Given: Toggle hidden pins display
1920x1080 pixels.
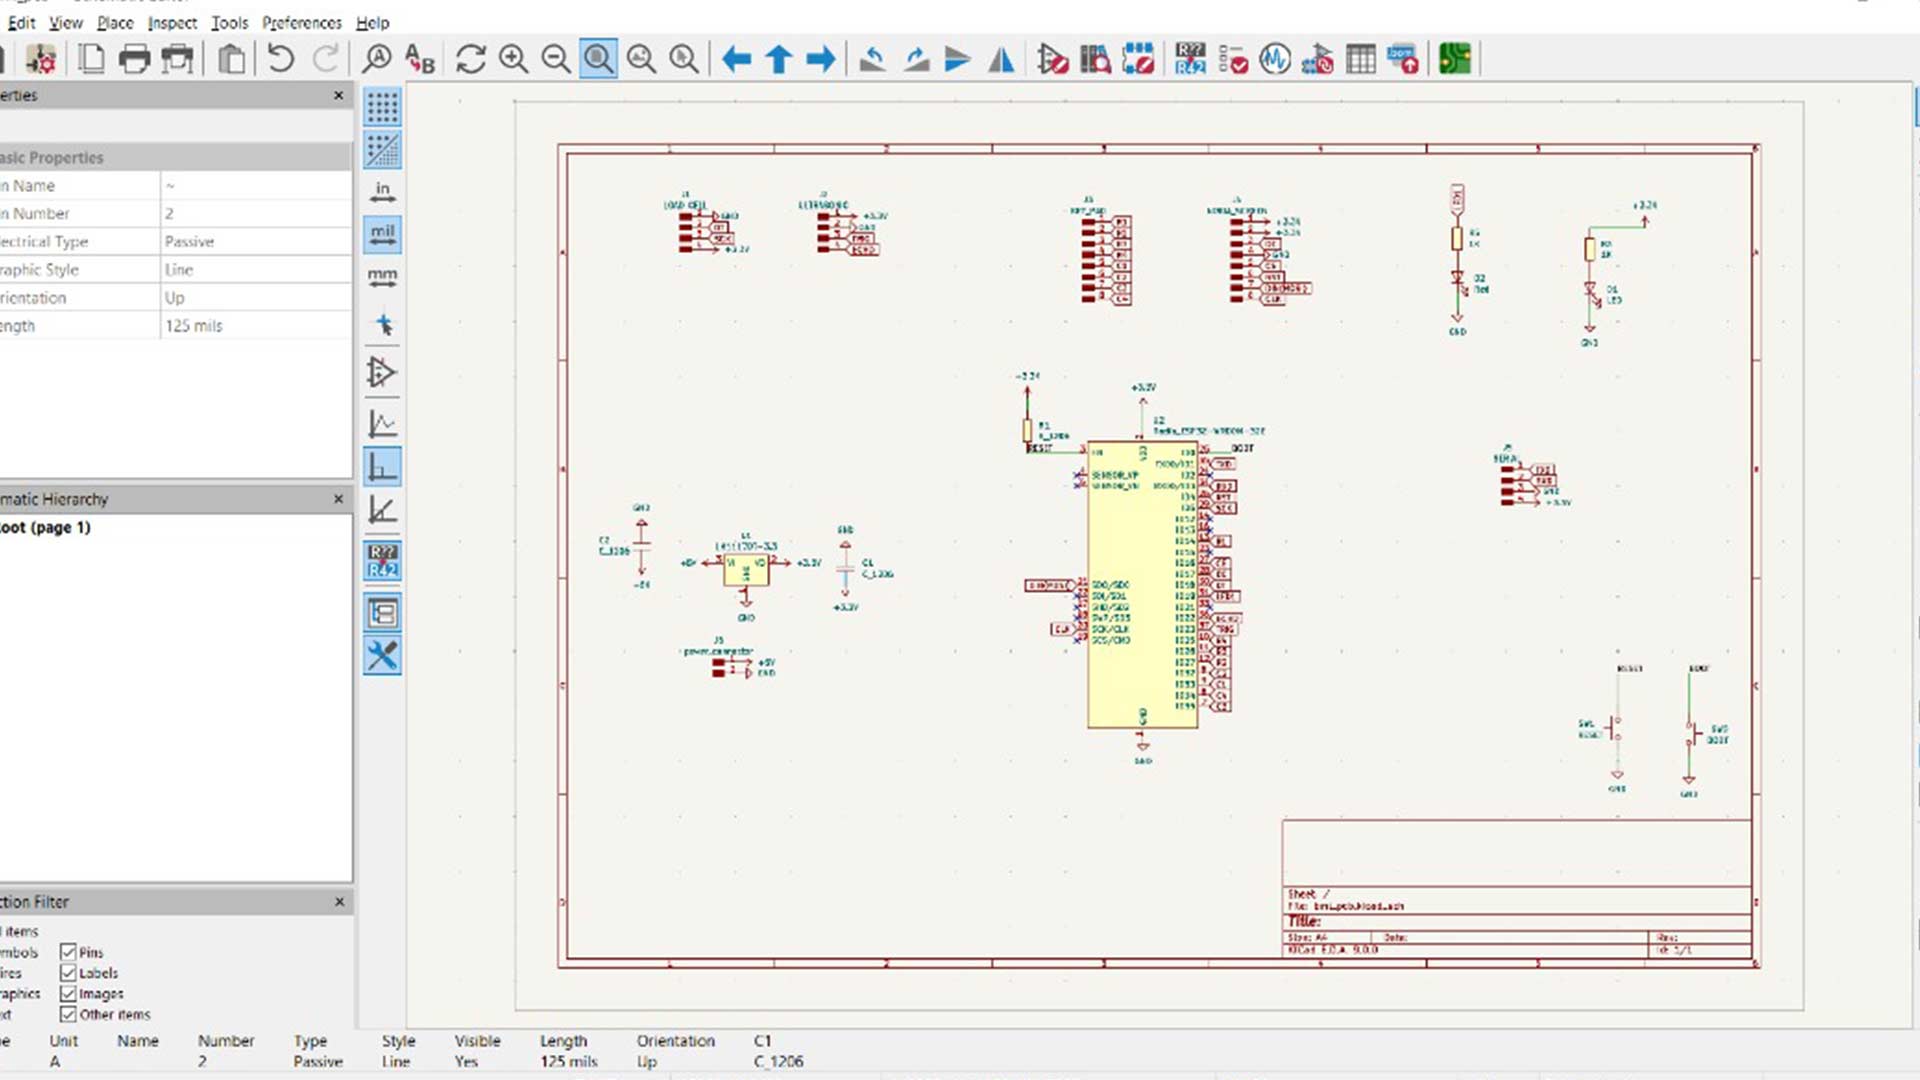Looking at the screenshot, I should [382, 373].
